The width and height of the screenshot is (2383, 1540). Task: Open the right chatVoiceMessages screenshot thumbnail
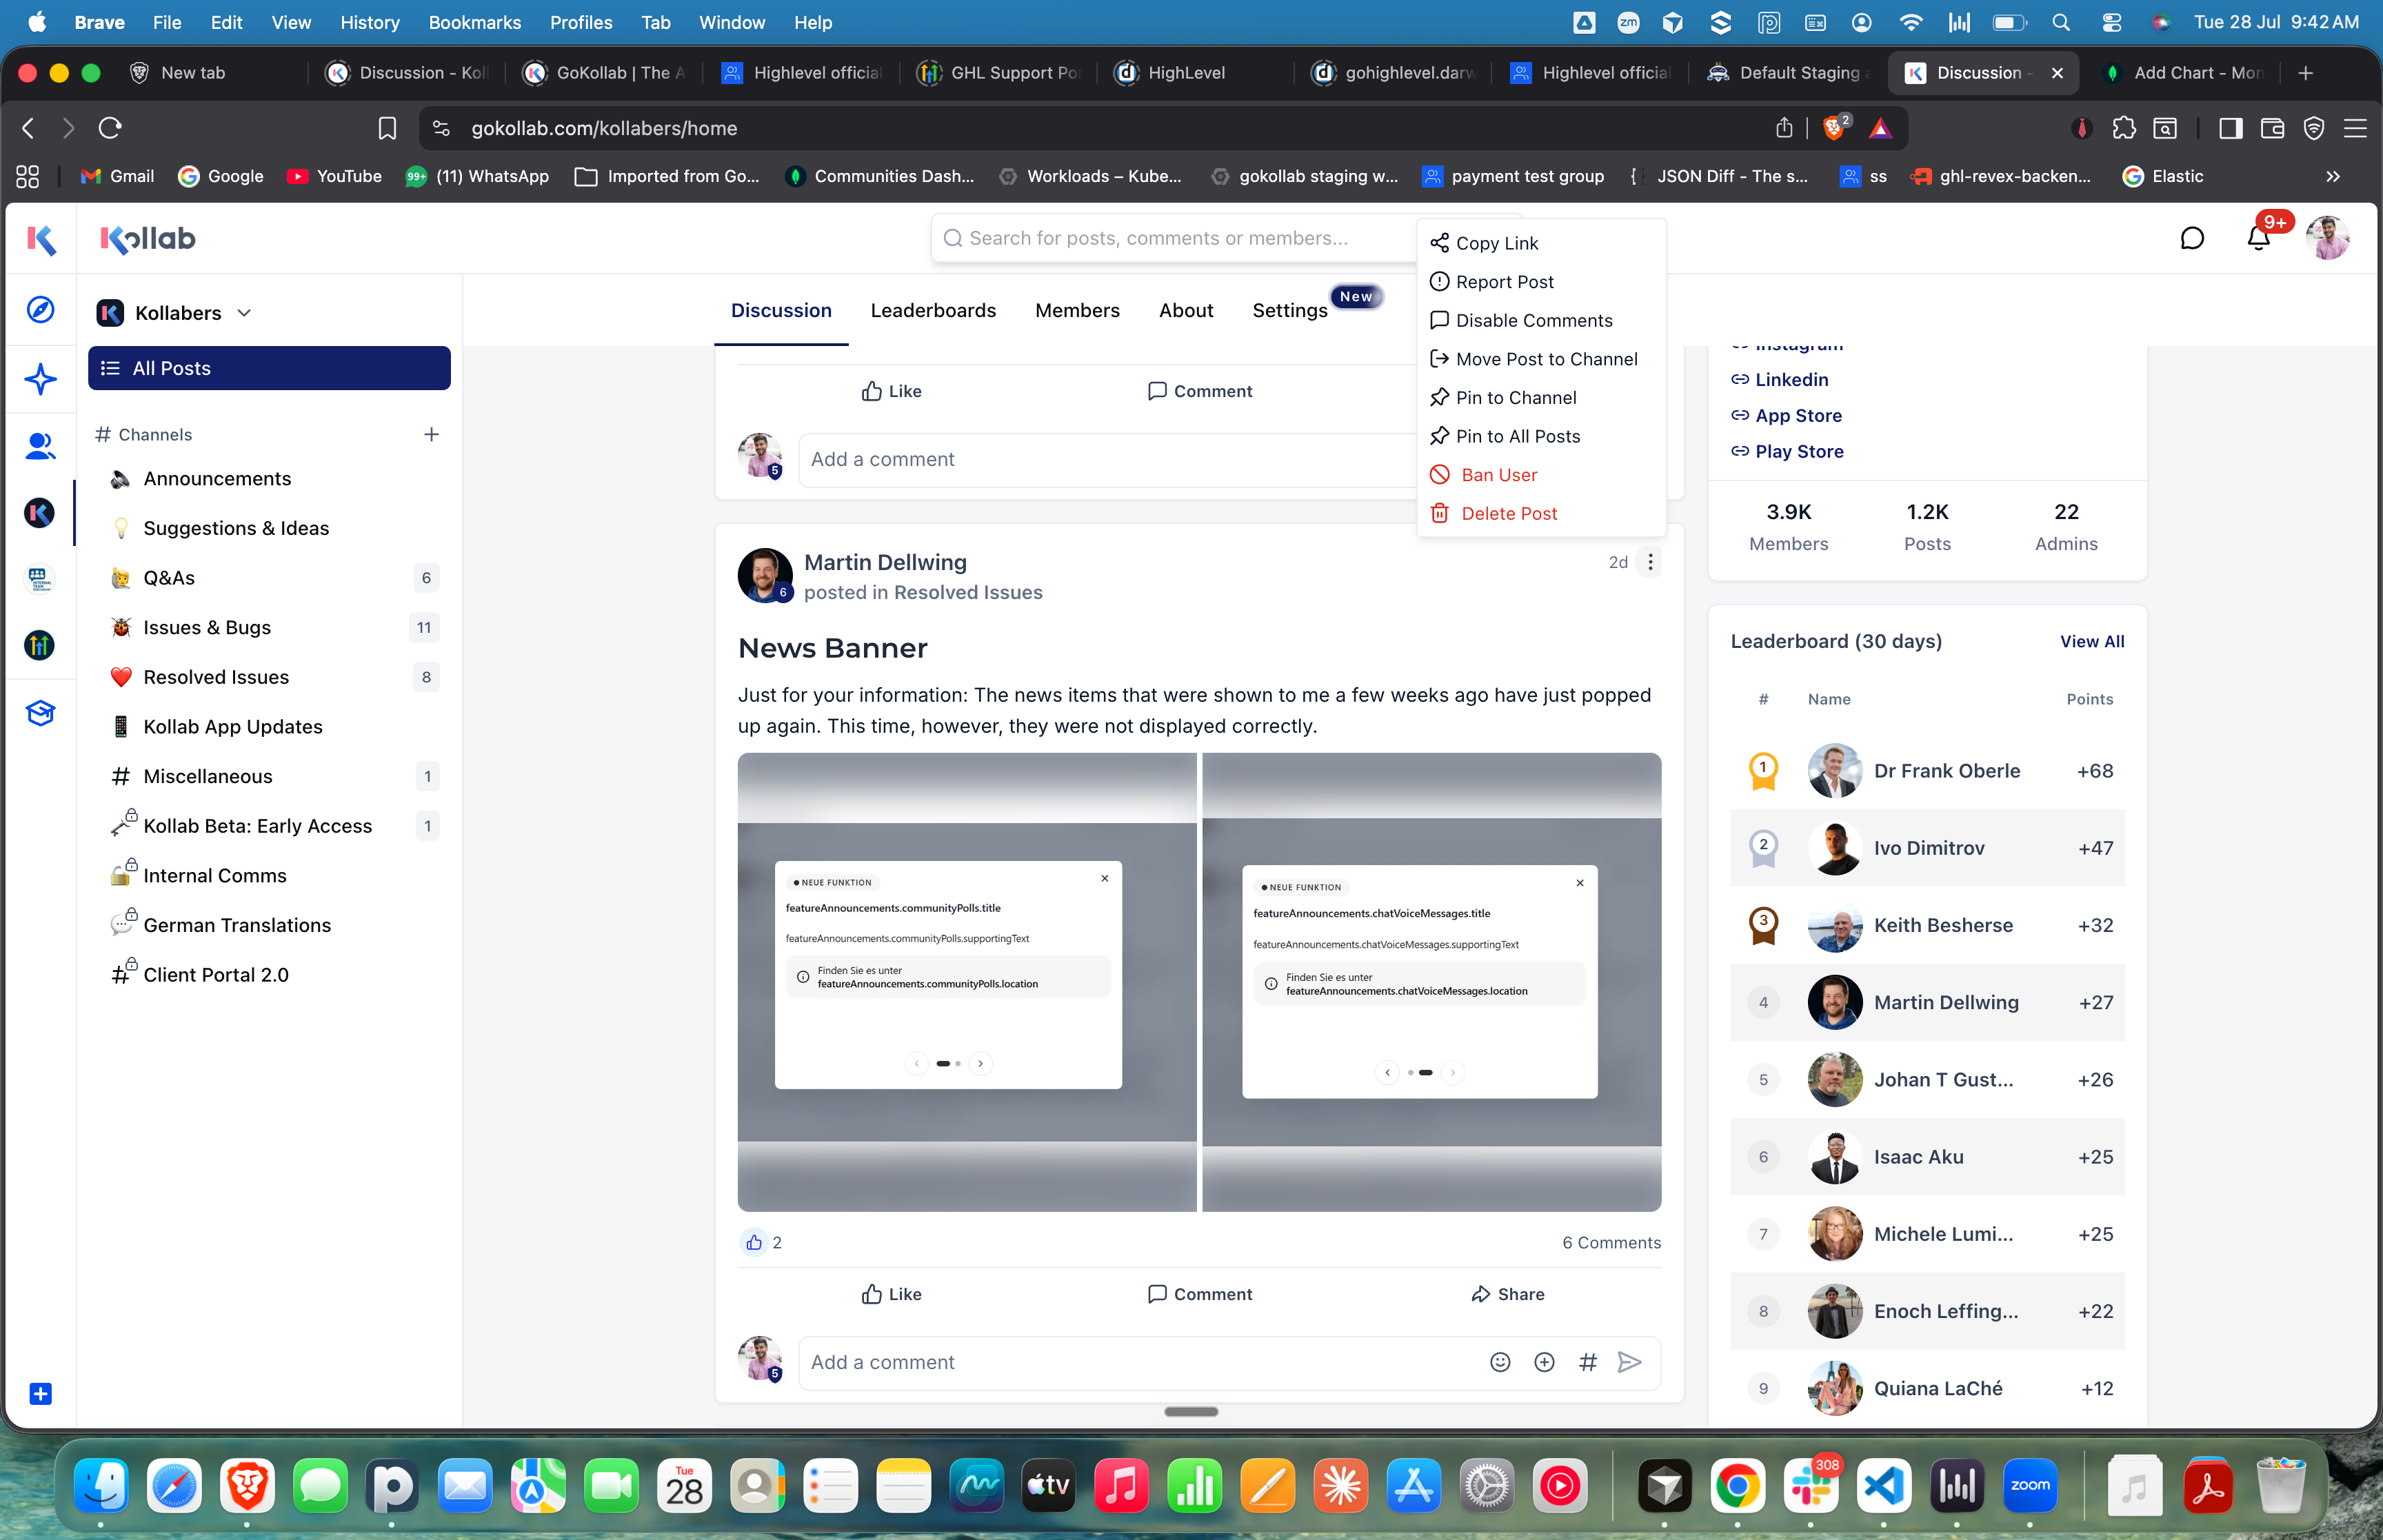point(1432,982)
